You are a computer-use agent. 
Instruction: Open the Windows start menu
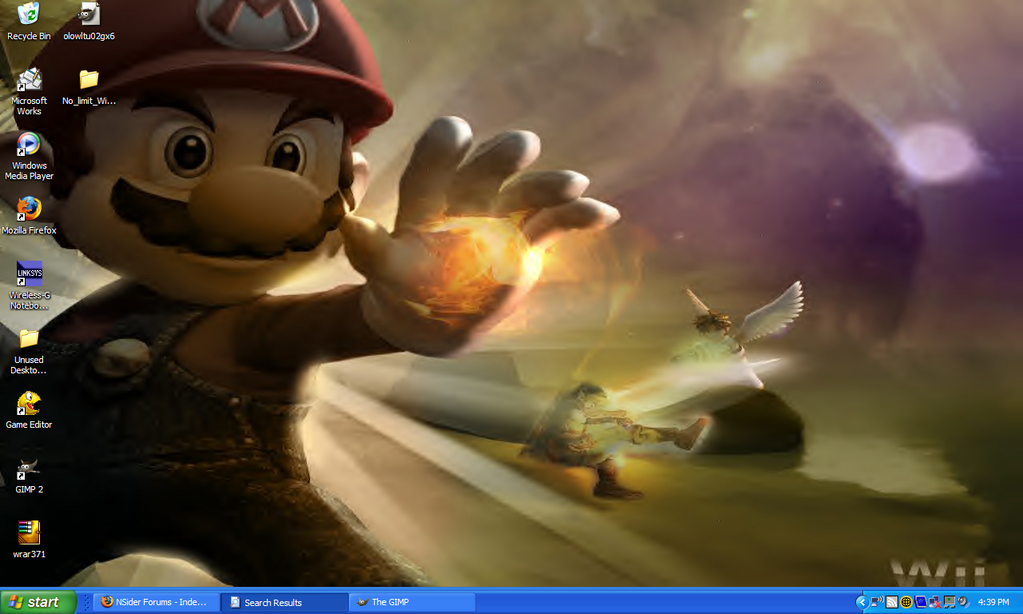38,602
